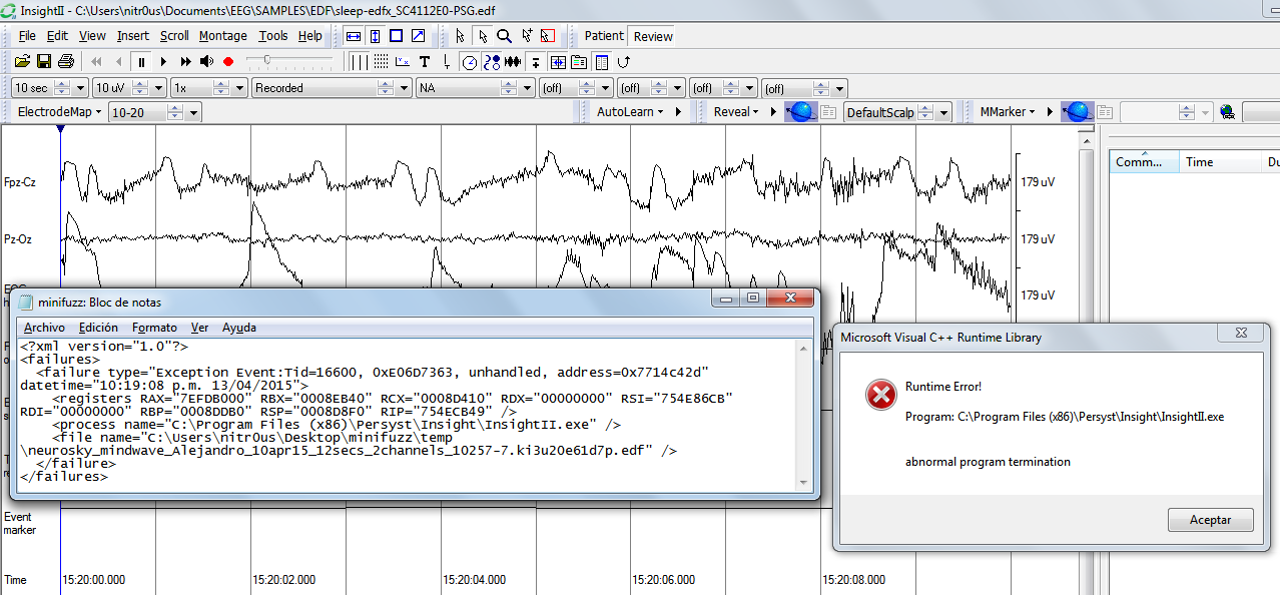Open the Insert menu
This screenshot has height=595, width=1280.
pyautogui.click(x=133, y=36)
